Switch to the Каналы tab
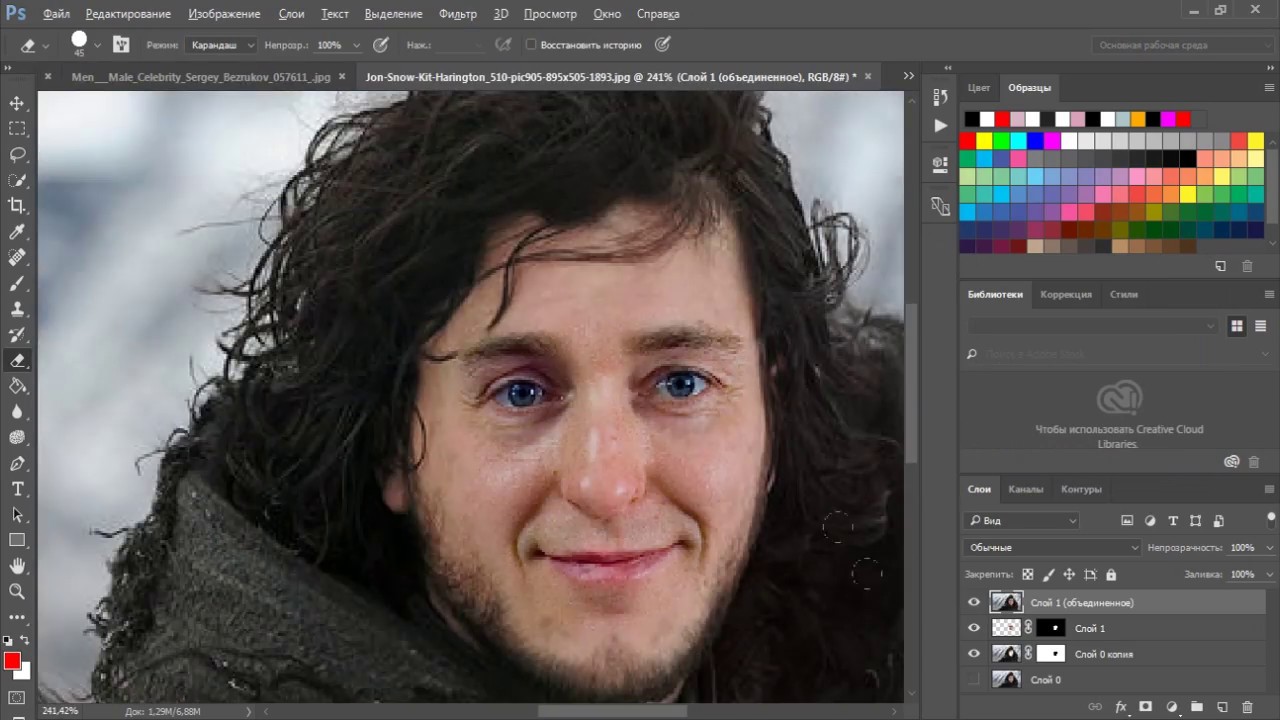This screenshot has width=1280, height=720. (1025, 489)
